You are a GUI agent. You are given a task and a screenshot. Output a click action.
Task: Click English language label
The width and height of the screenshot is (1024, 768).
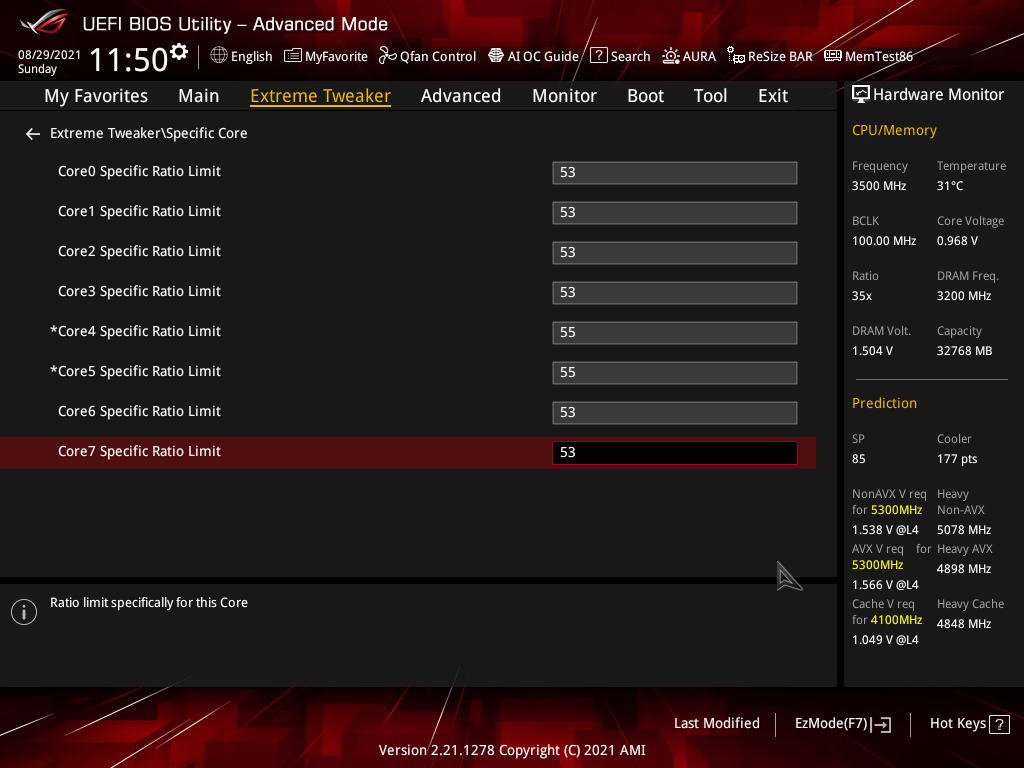click(x=251, y=57)
